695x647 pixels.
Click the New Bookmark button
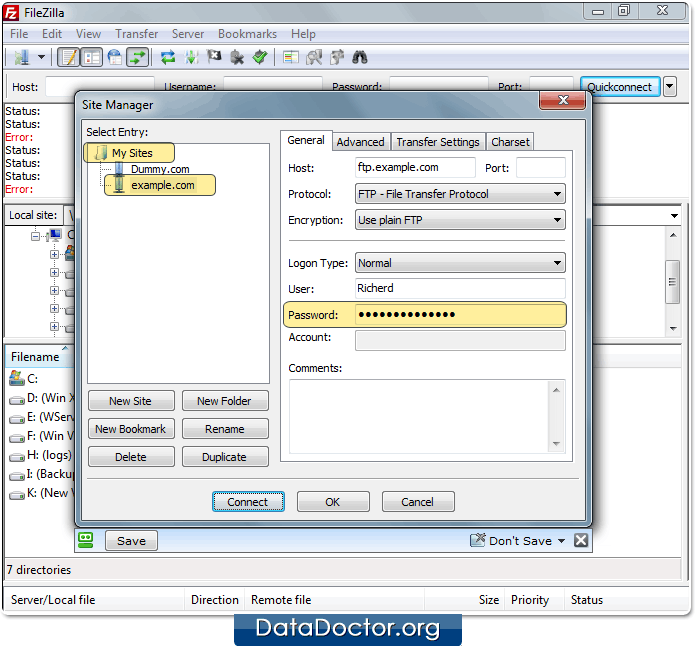[x=131, y=429]
